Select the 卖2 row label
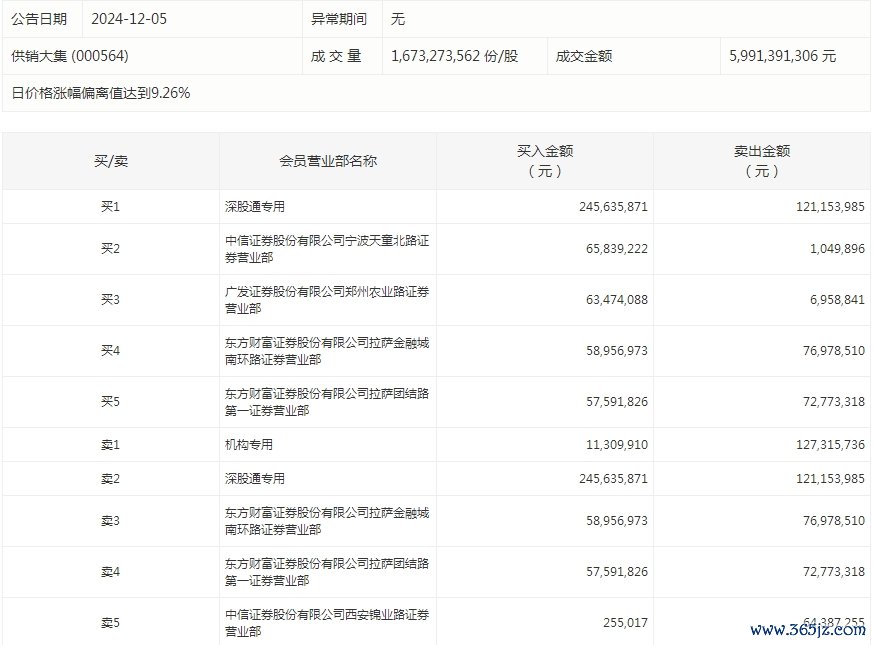The height and width of the screenshot is (645, 873). tap(110, 478)
